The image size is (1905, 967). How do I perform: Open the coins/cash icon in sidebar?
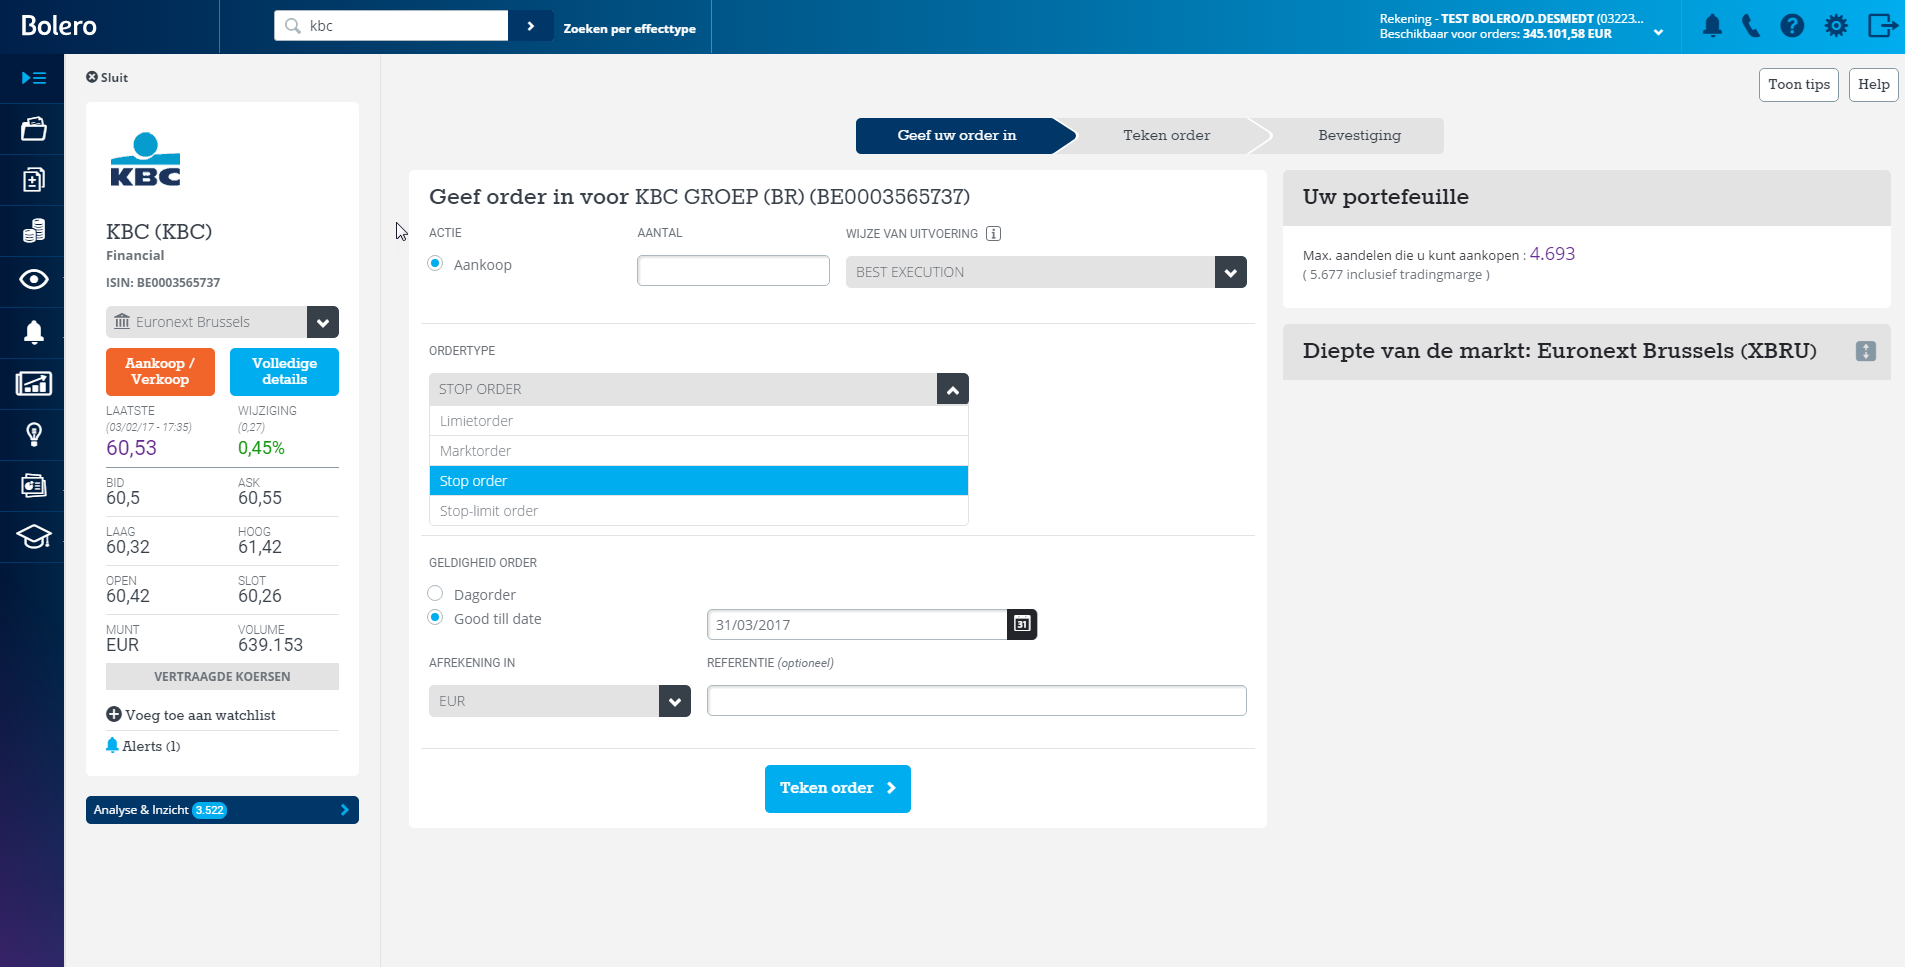[33, 231]
